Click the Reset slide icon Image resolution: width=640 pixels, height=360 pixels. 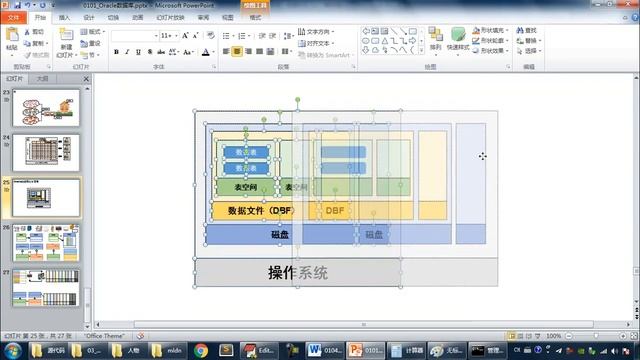click(x=84, y=43)
